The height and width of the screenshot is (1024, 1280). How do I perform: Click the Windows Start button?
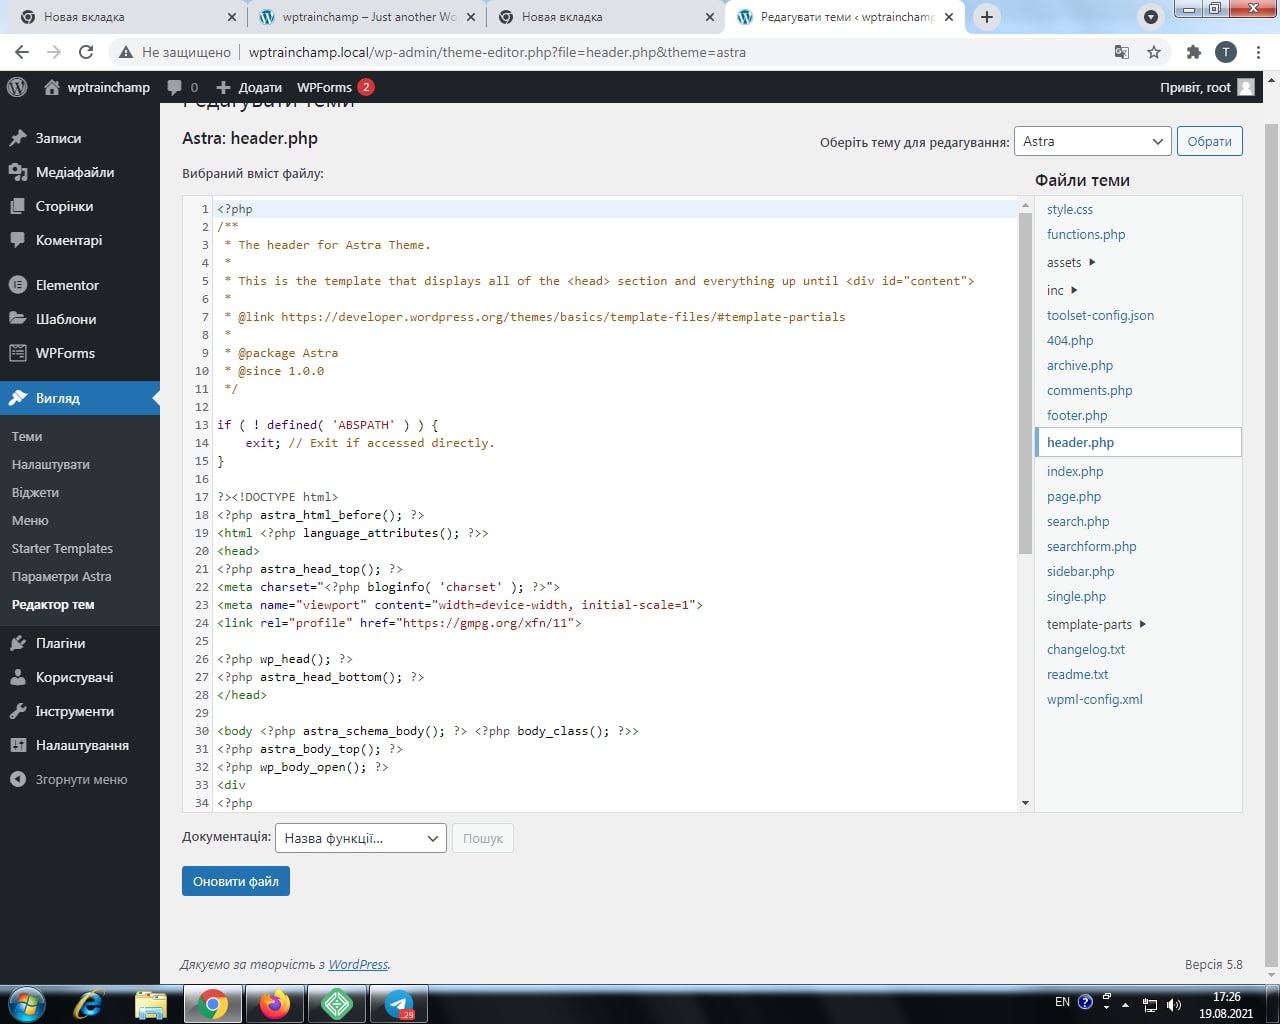tap(26, 1004)
